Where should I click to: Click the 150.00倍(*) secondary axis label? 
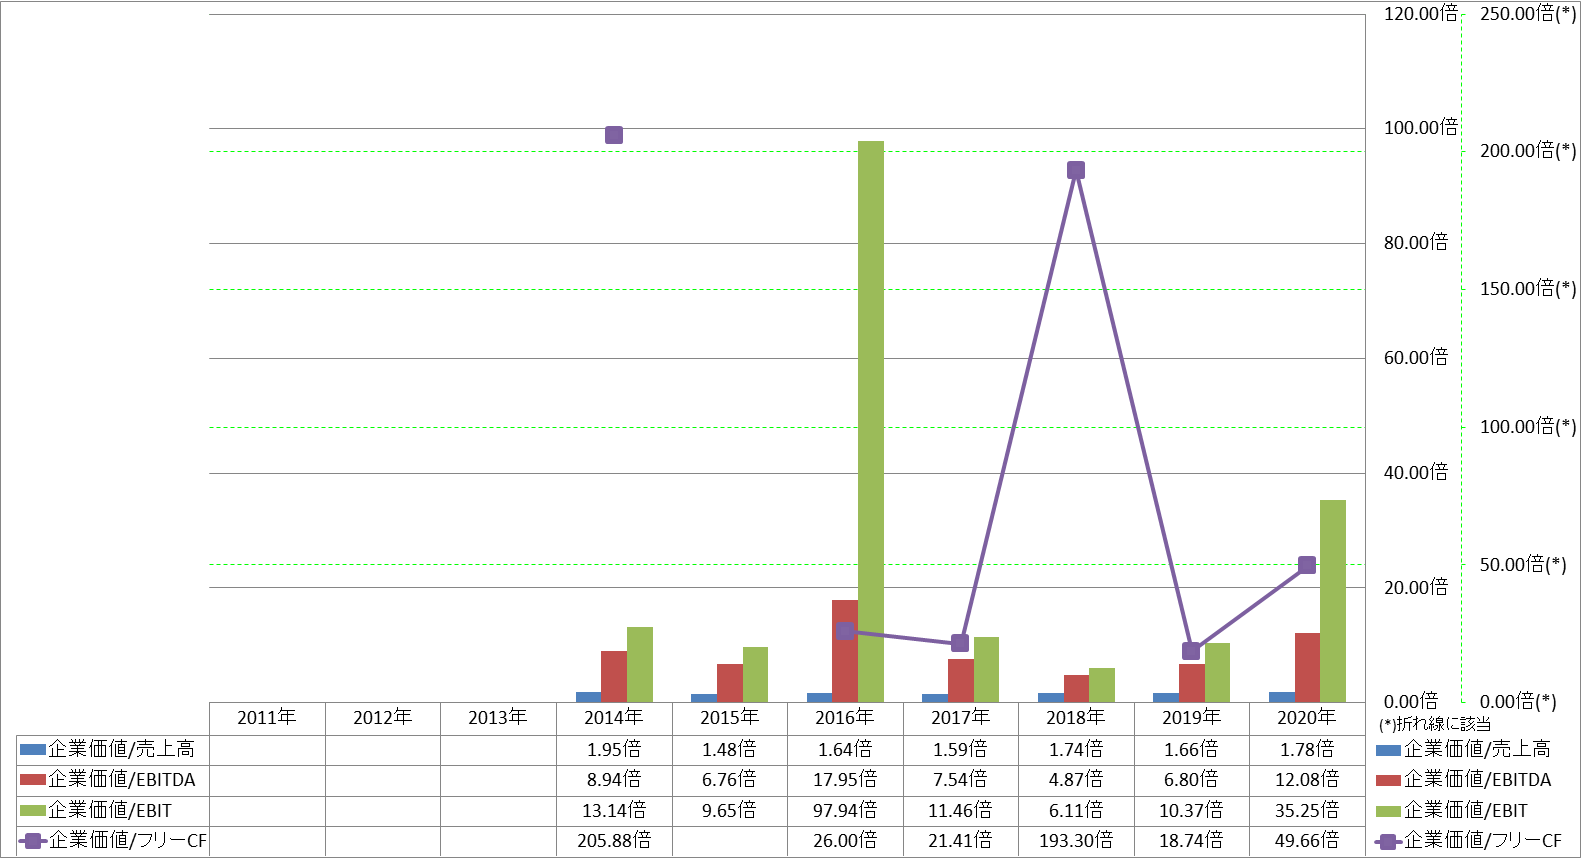tap(1528, 289)
